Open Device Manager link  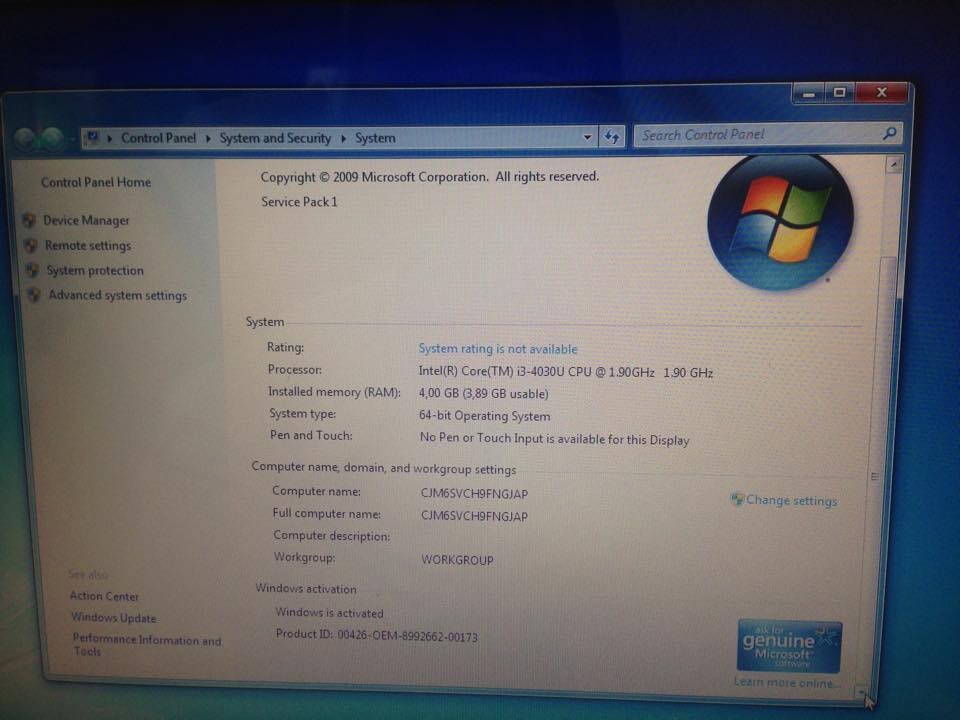coord(86,220)
